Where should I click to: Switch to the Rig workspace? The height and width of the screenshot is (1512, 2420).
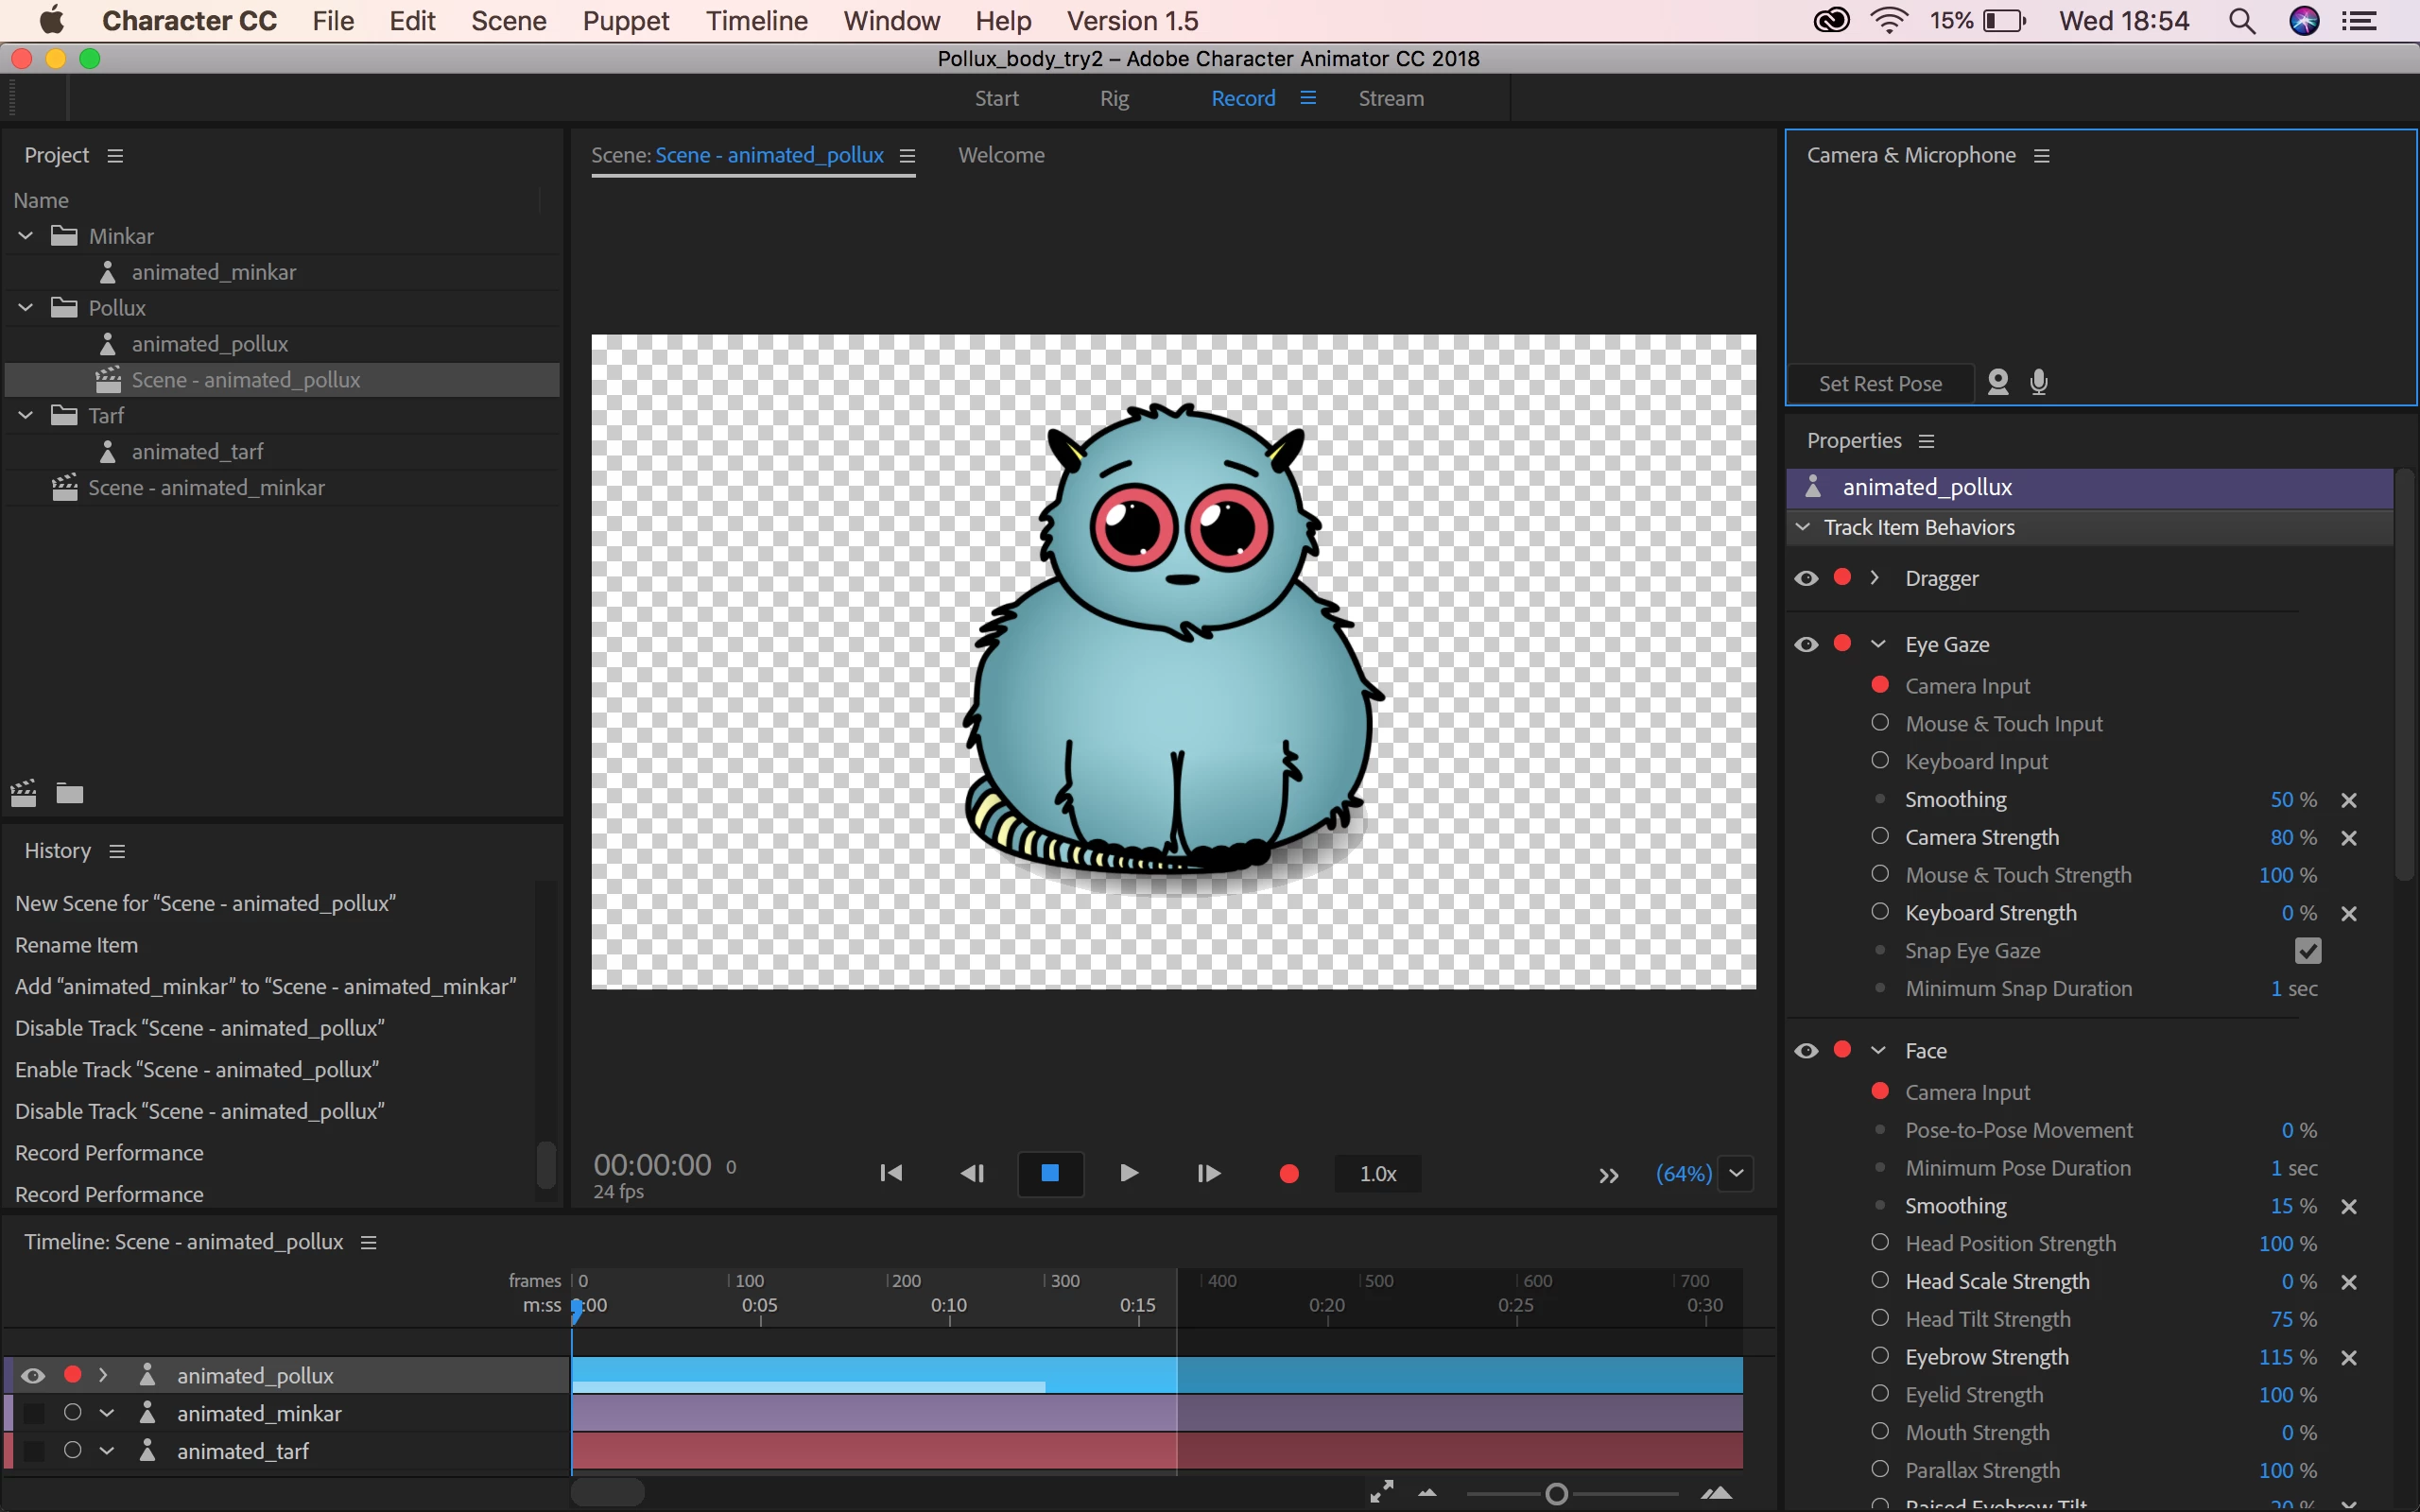click(x=1114, y=98)
